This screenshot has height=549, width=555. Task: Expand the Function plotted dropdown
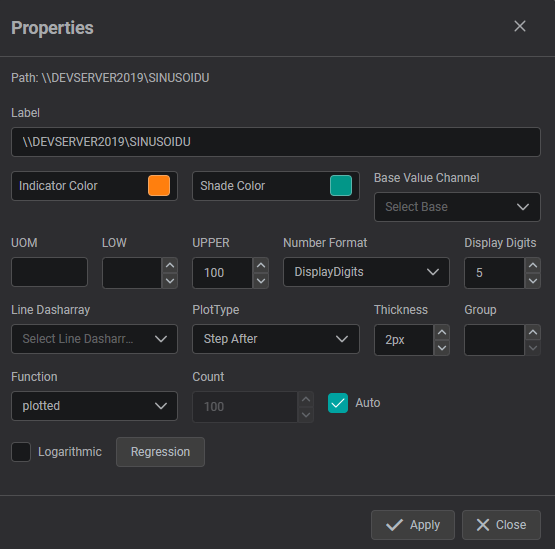[94, 406]
